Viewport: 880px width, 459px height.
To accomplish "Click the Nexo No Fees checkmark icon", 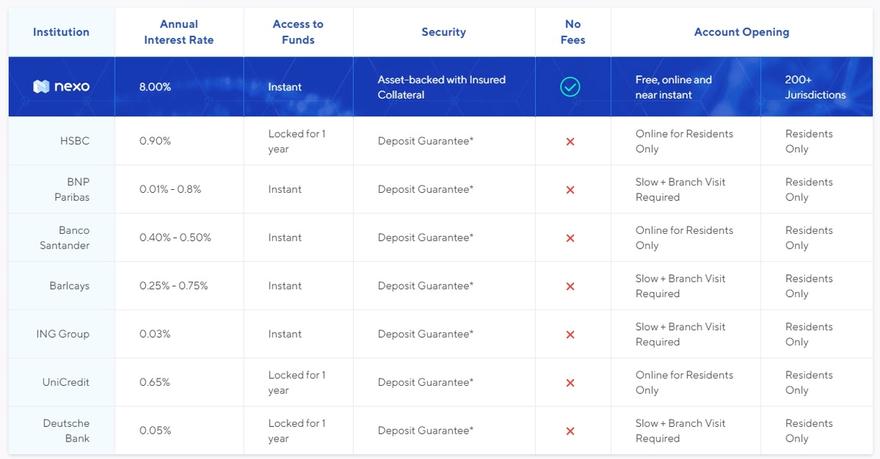I will click(570, 87).
